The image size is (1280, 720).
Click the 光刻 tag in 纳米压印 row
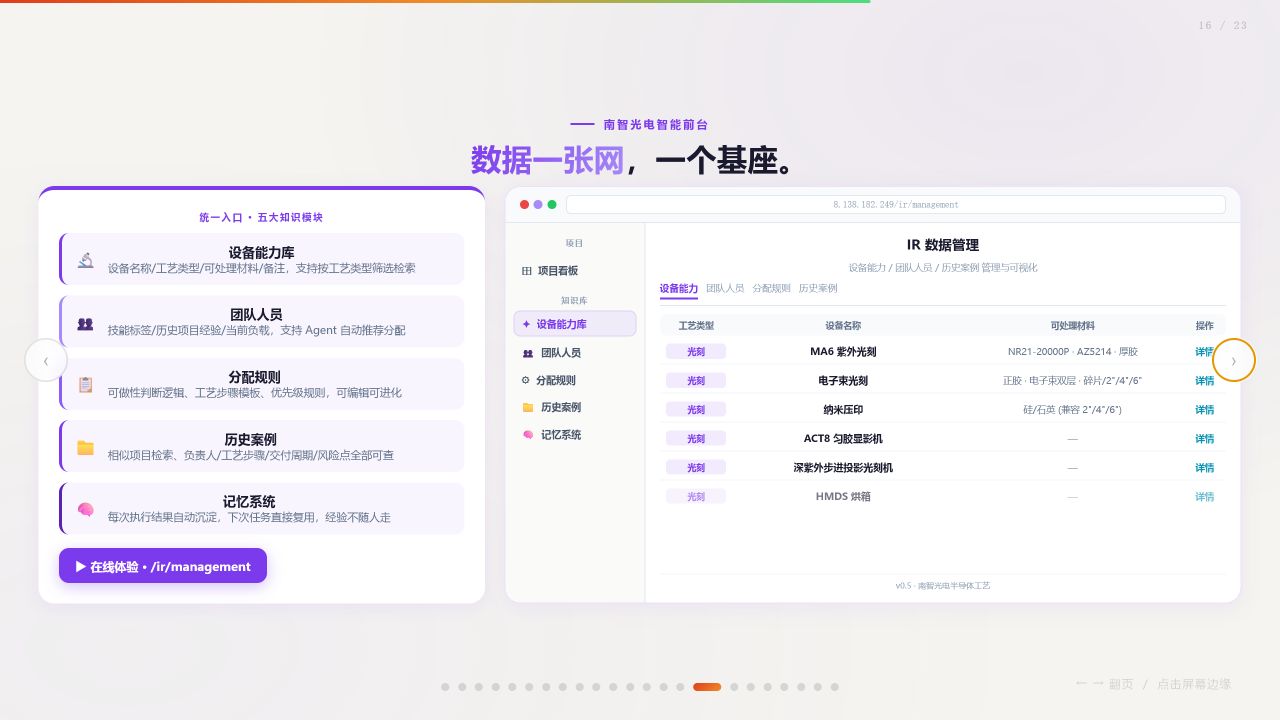point(696,410)
